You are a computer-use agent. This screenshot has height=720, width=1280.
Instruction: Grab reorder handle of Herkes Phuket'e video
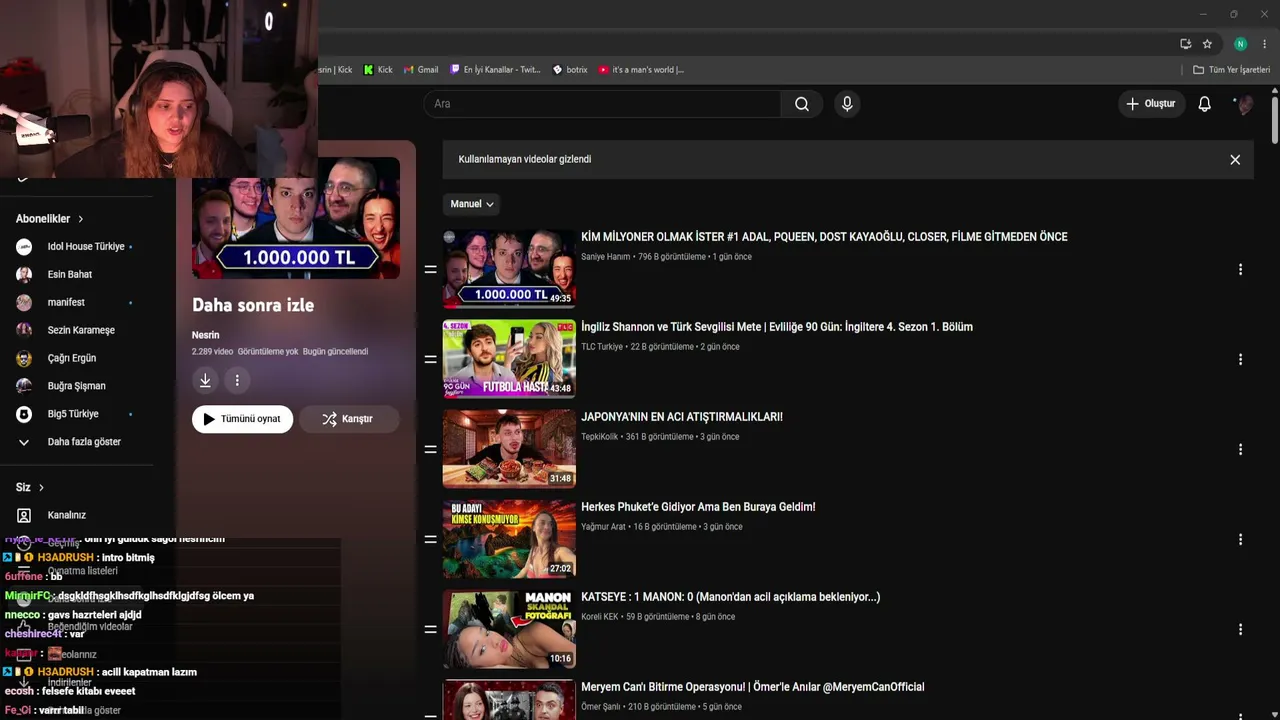pyautogui.click(x=430, y=539)
